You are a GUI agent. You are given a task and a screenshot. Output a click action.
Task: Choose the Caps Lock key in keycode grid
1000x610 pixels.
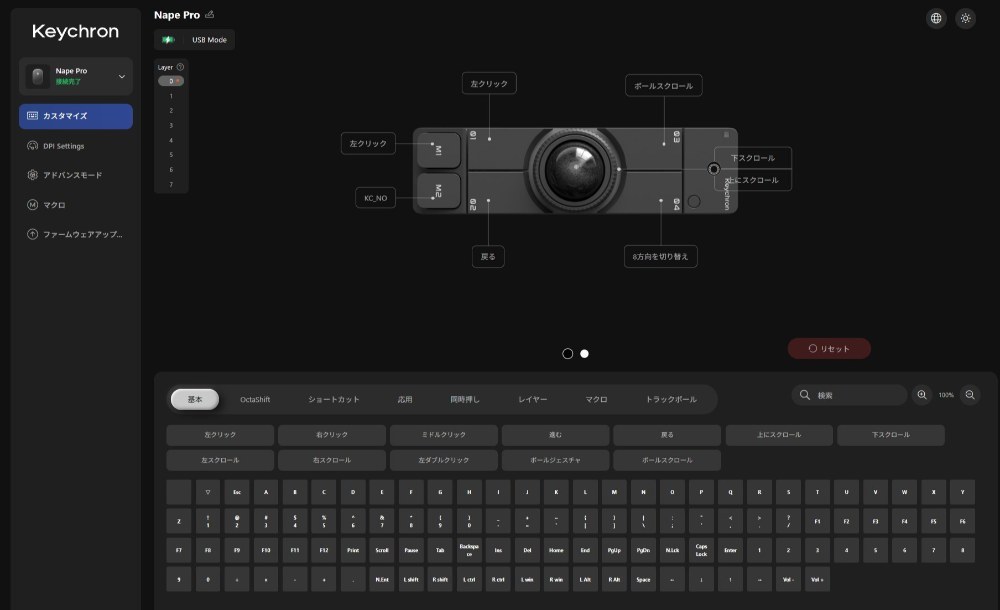coord(701,550)
